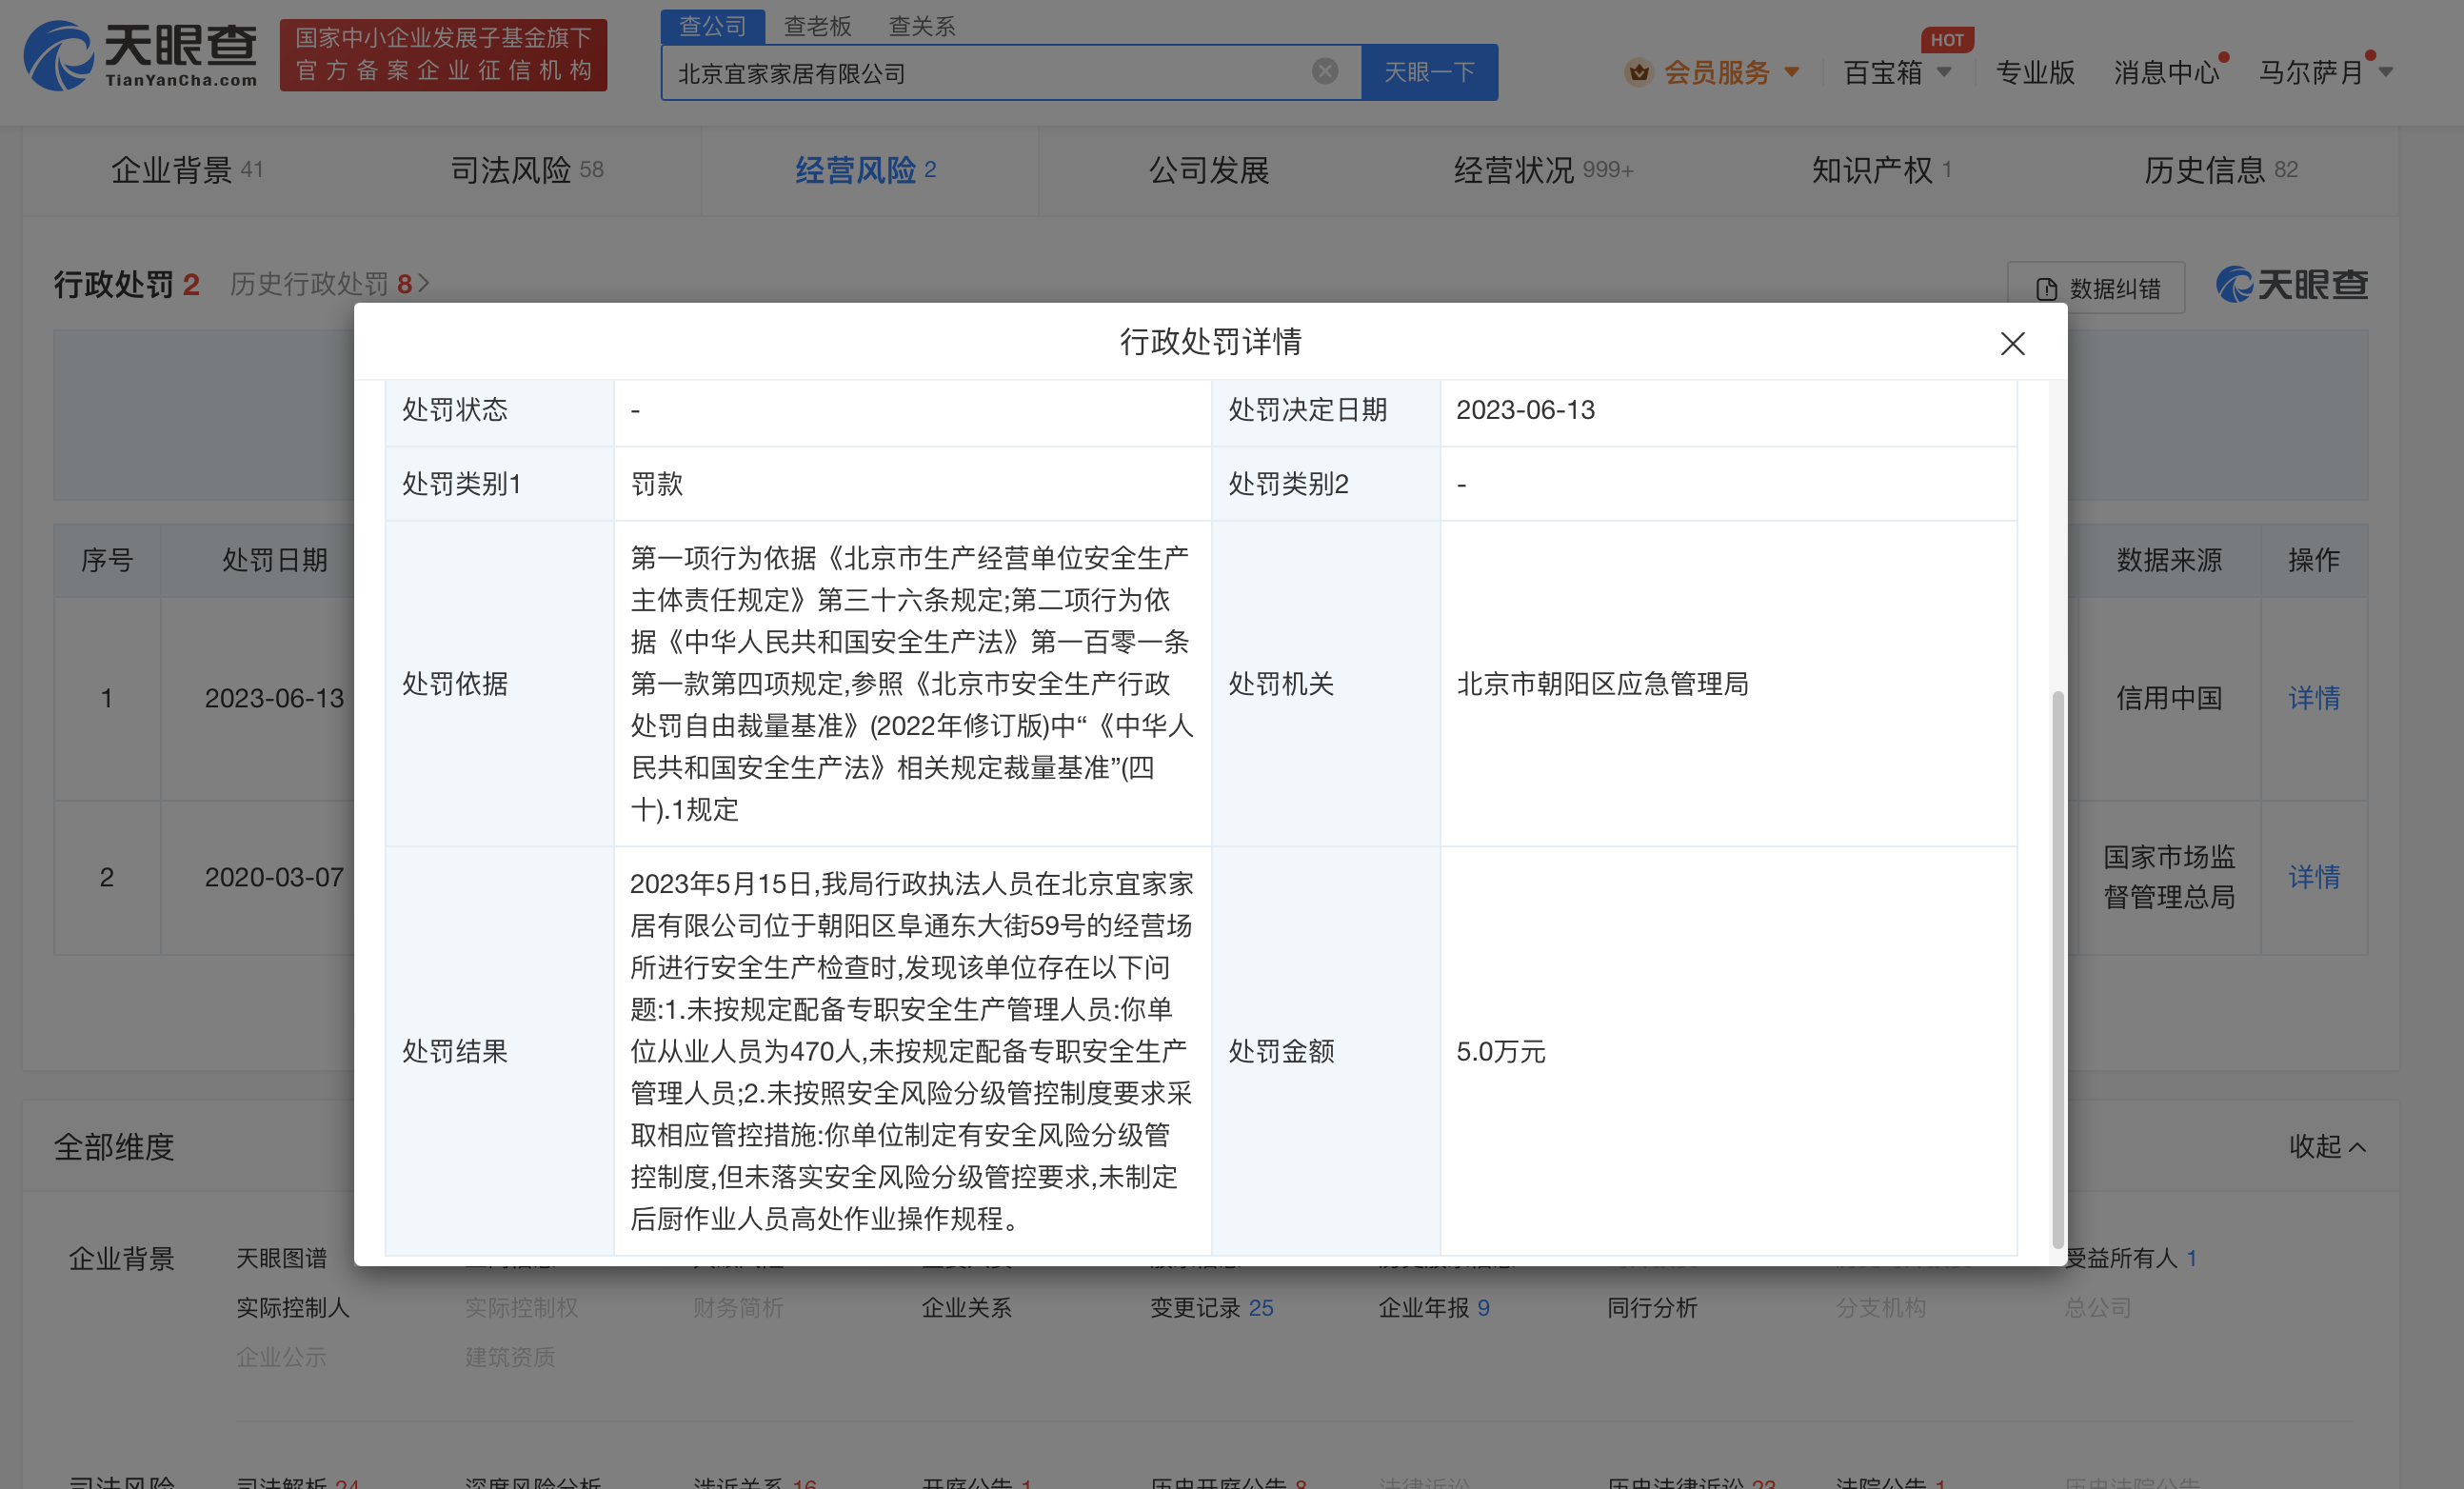The image size is (2464, 1489).
Task: Select the 处罚类别1 value 罚款
Action: [656, 484]
